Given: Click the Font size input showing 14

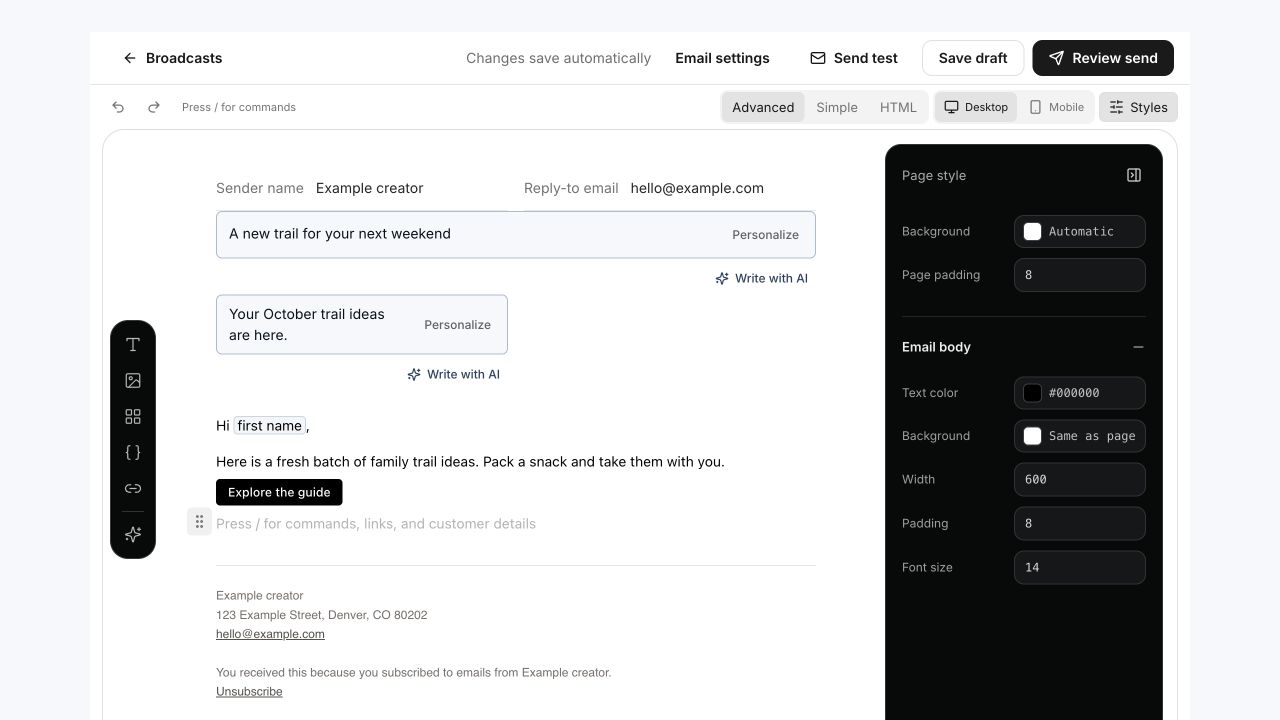Looking at the screenshot, I should click(x=1080, y=567).
